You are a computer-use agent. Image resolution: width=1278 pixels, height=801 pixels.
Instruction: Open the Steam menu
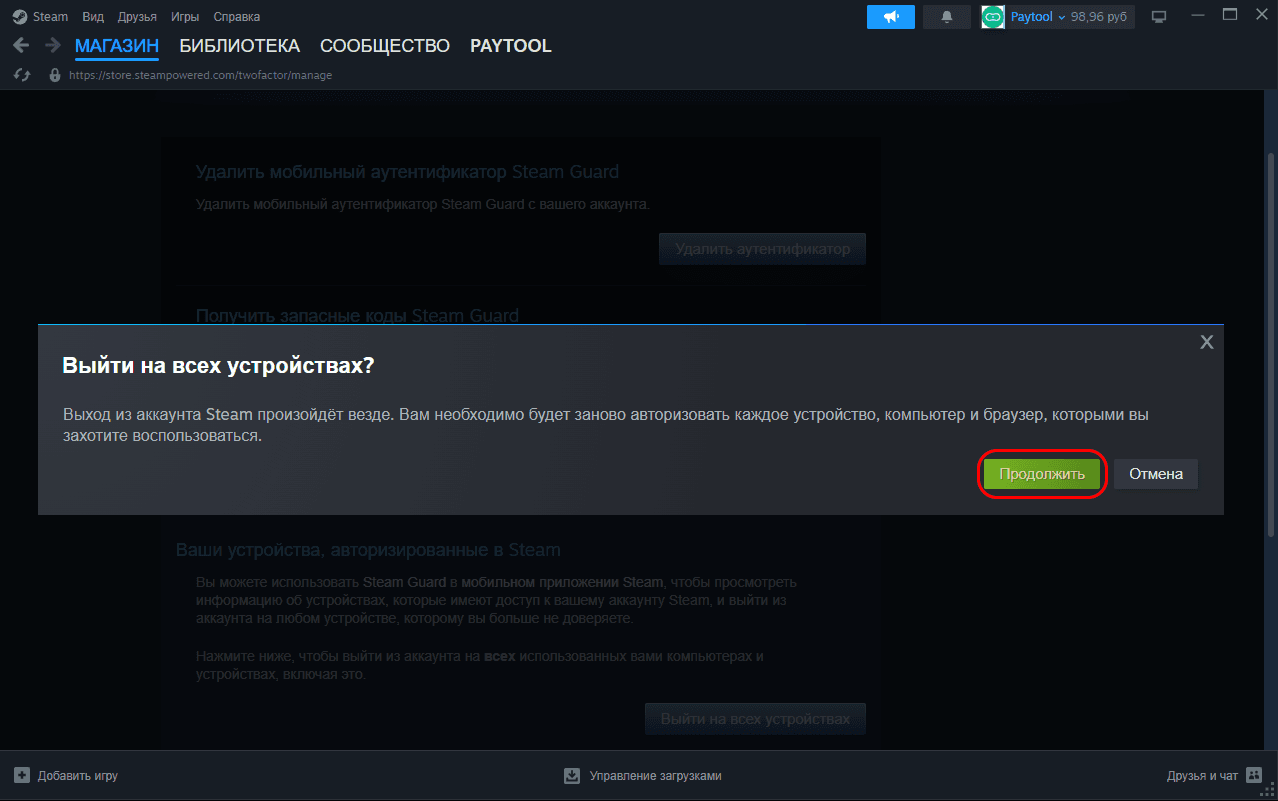[x=50, y=17]
